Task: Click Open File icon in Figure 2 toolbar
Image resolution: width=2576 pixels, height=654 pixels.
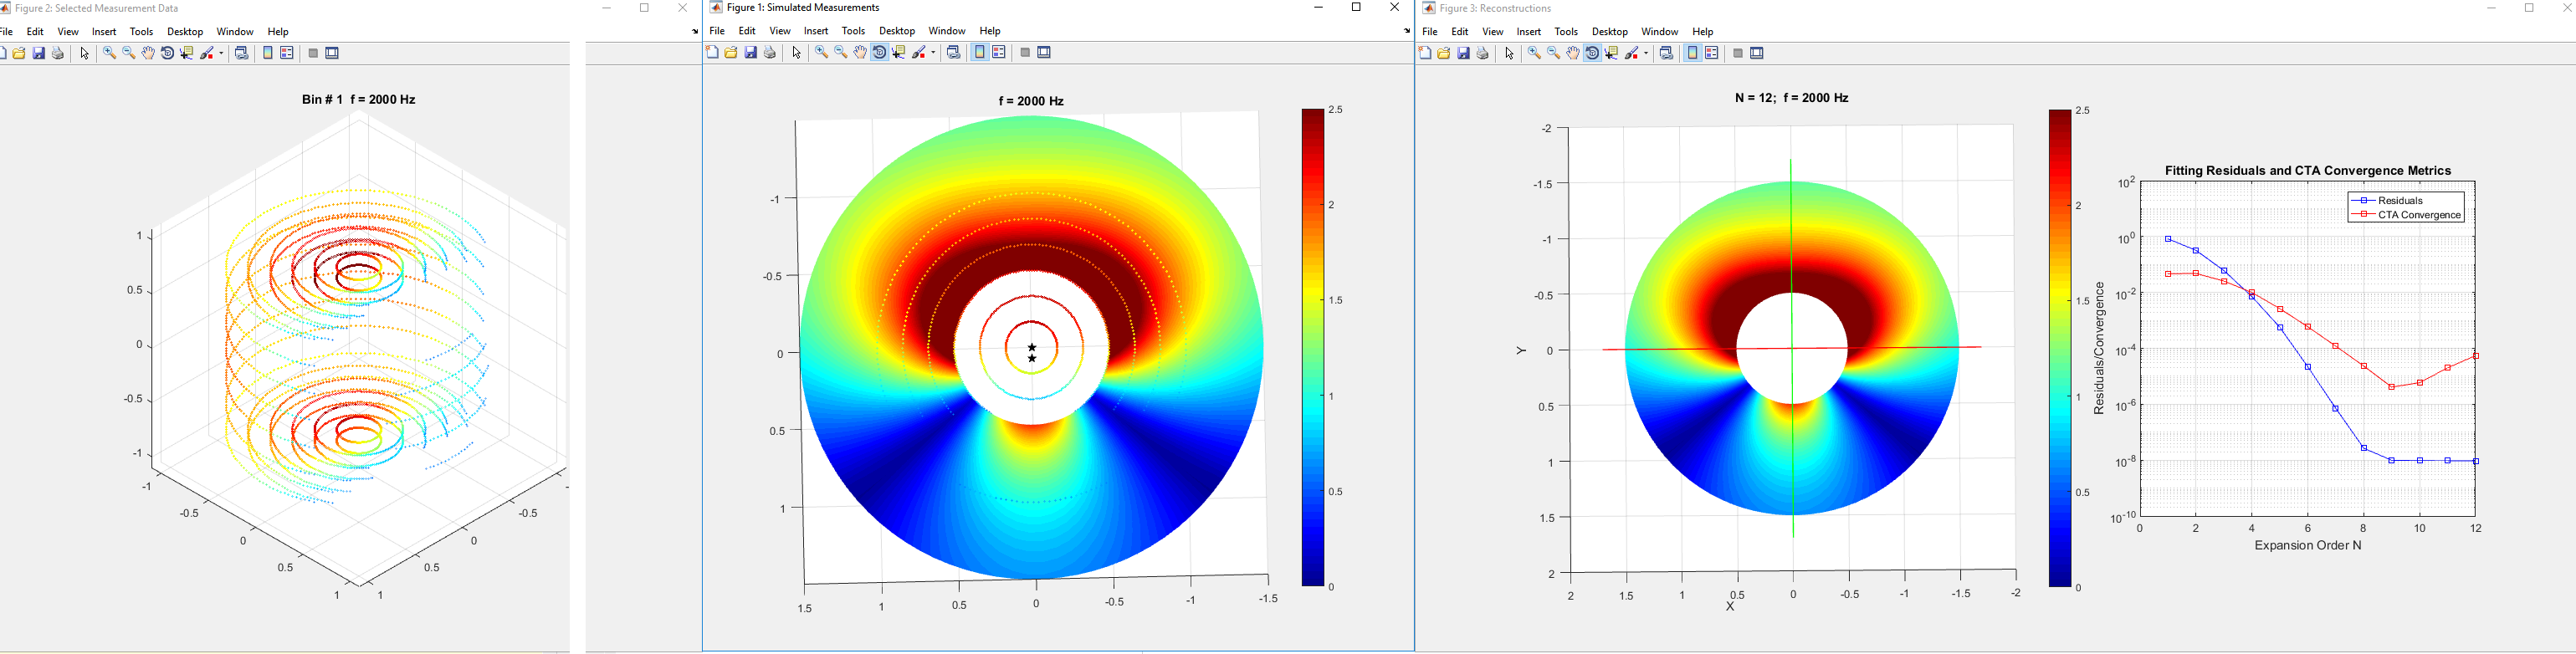Action: point(19,53)
